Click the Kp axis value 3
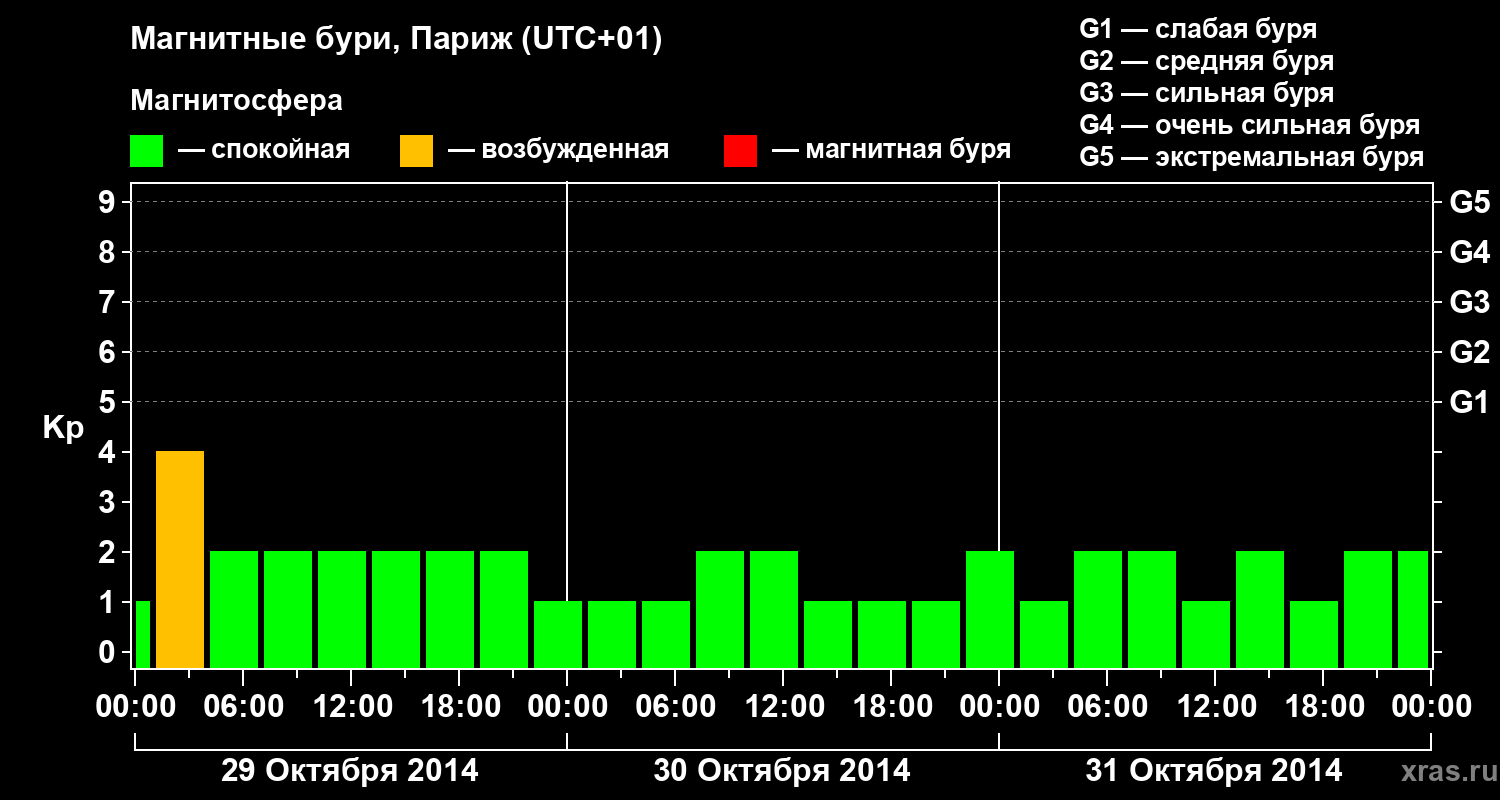Image resolution: width=1500 pixels, height=800 pixels. 109,502
